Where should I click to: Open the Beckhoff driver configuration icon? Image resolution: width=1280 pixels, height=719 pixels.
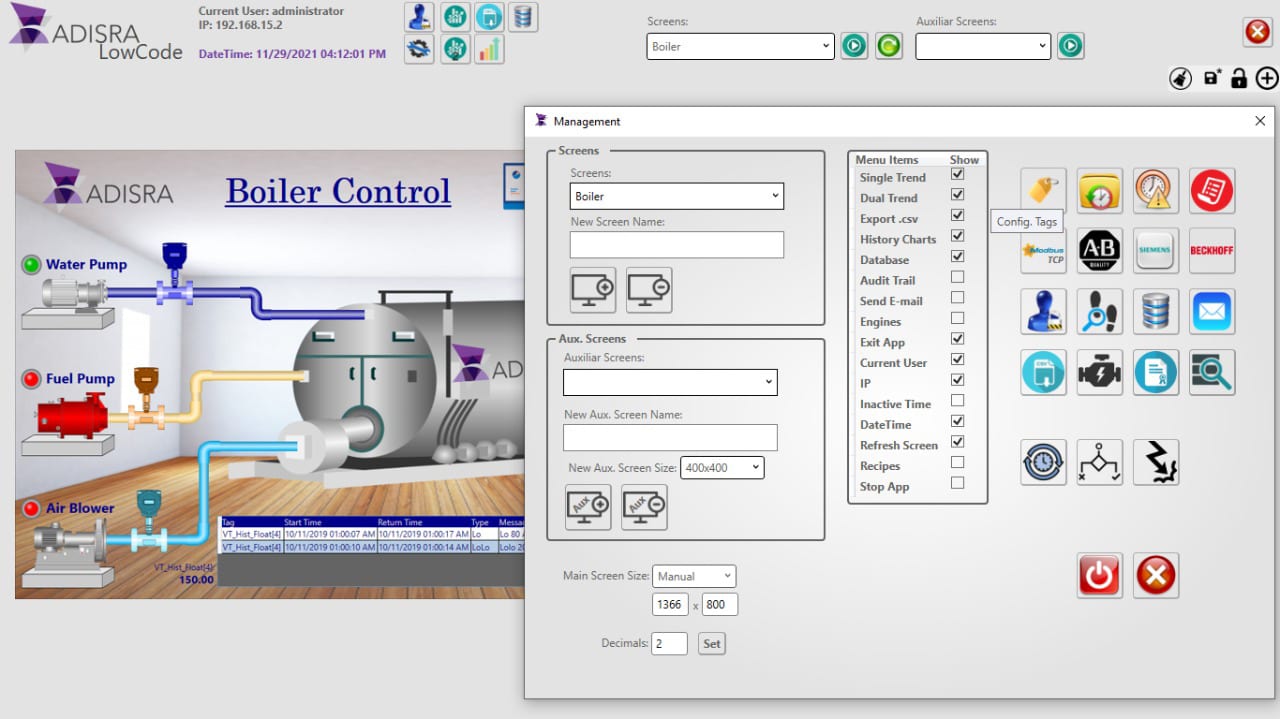coord(1212,250)
